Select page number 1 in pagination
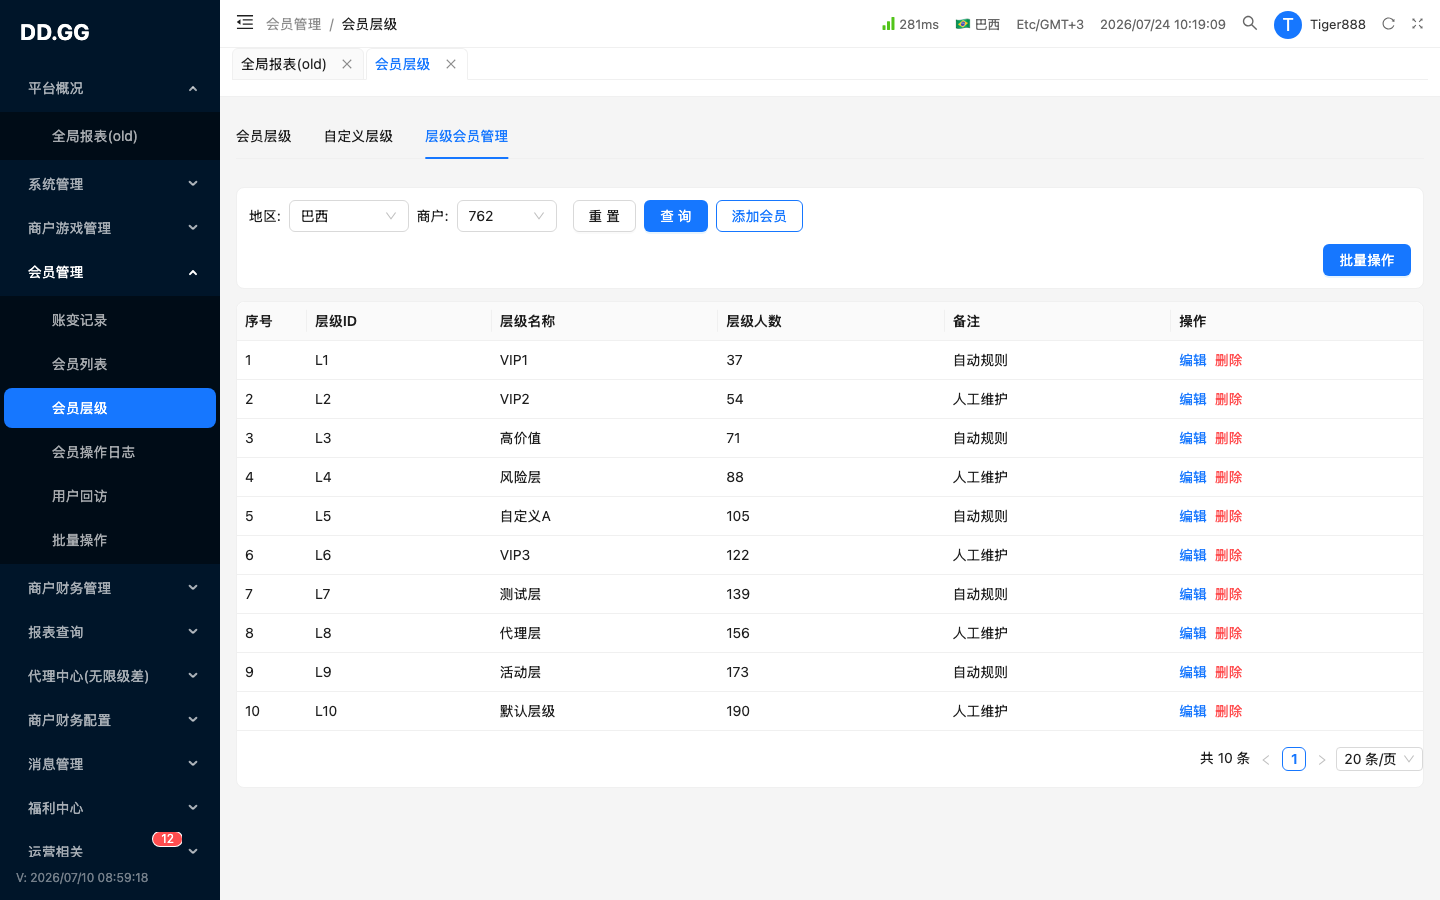The width and height of the screenshot is (1440, 900). point(1294,759)
